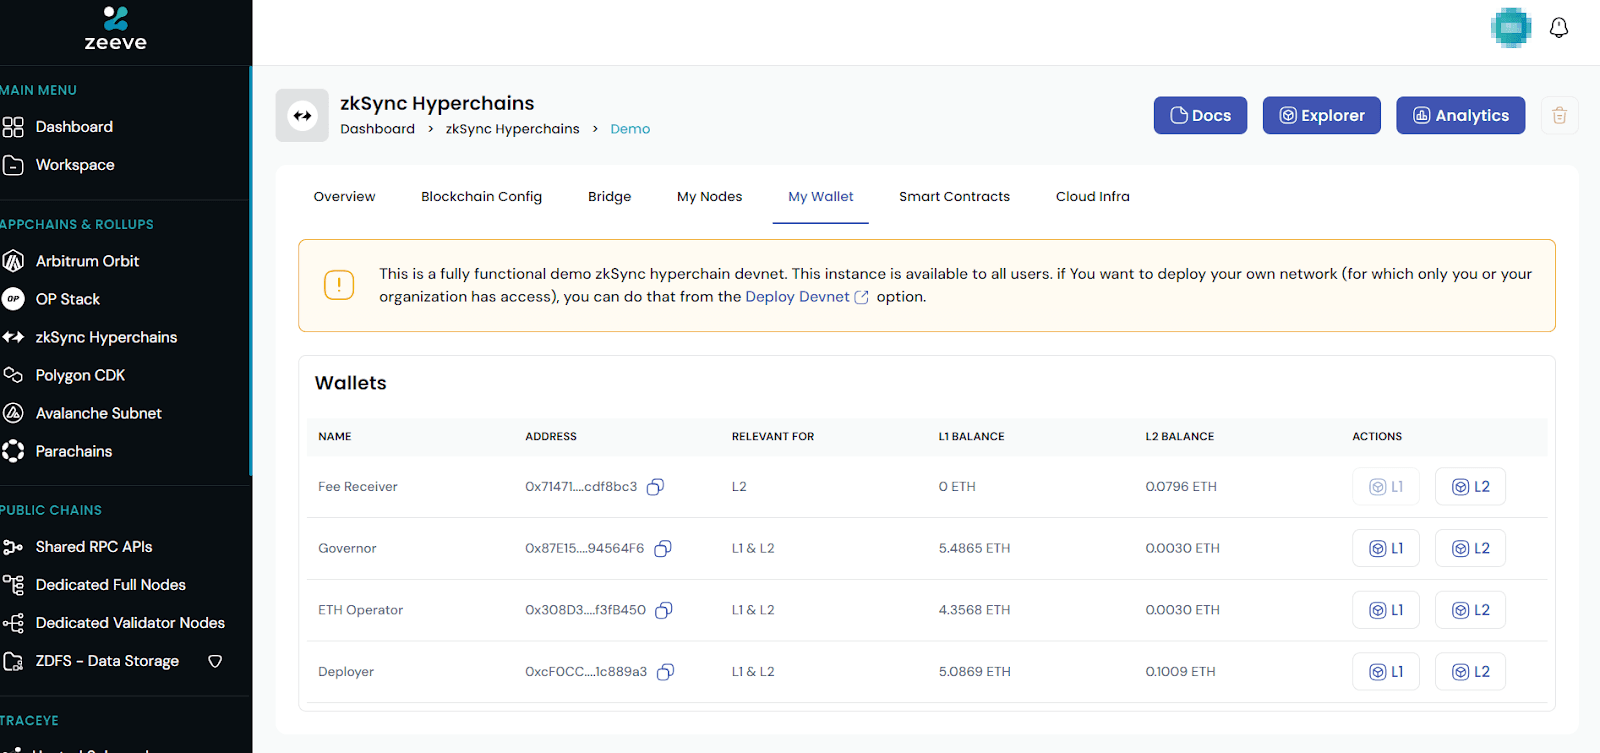
Task: Copy the Fee Receiver address
Action: point(655,487)
